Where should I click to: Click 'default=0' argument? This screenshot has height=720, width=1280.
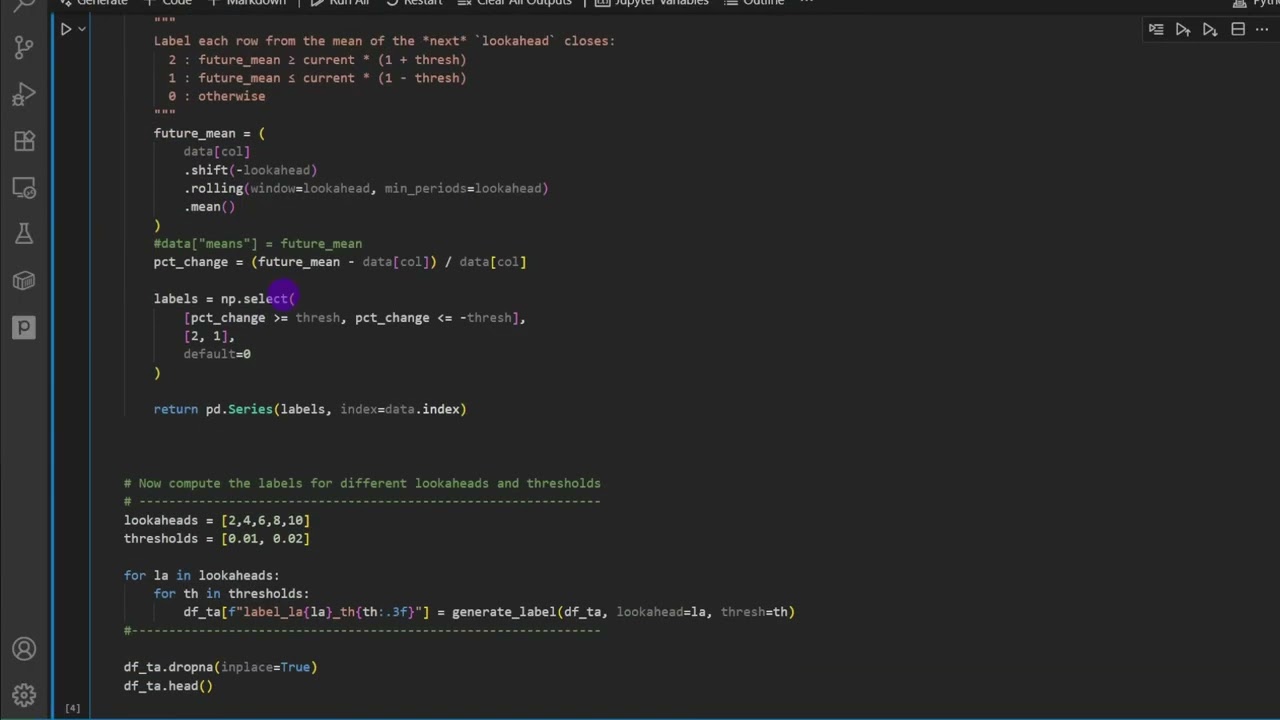[217, 354]
